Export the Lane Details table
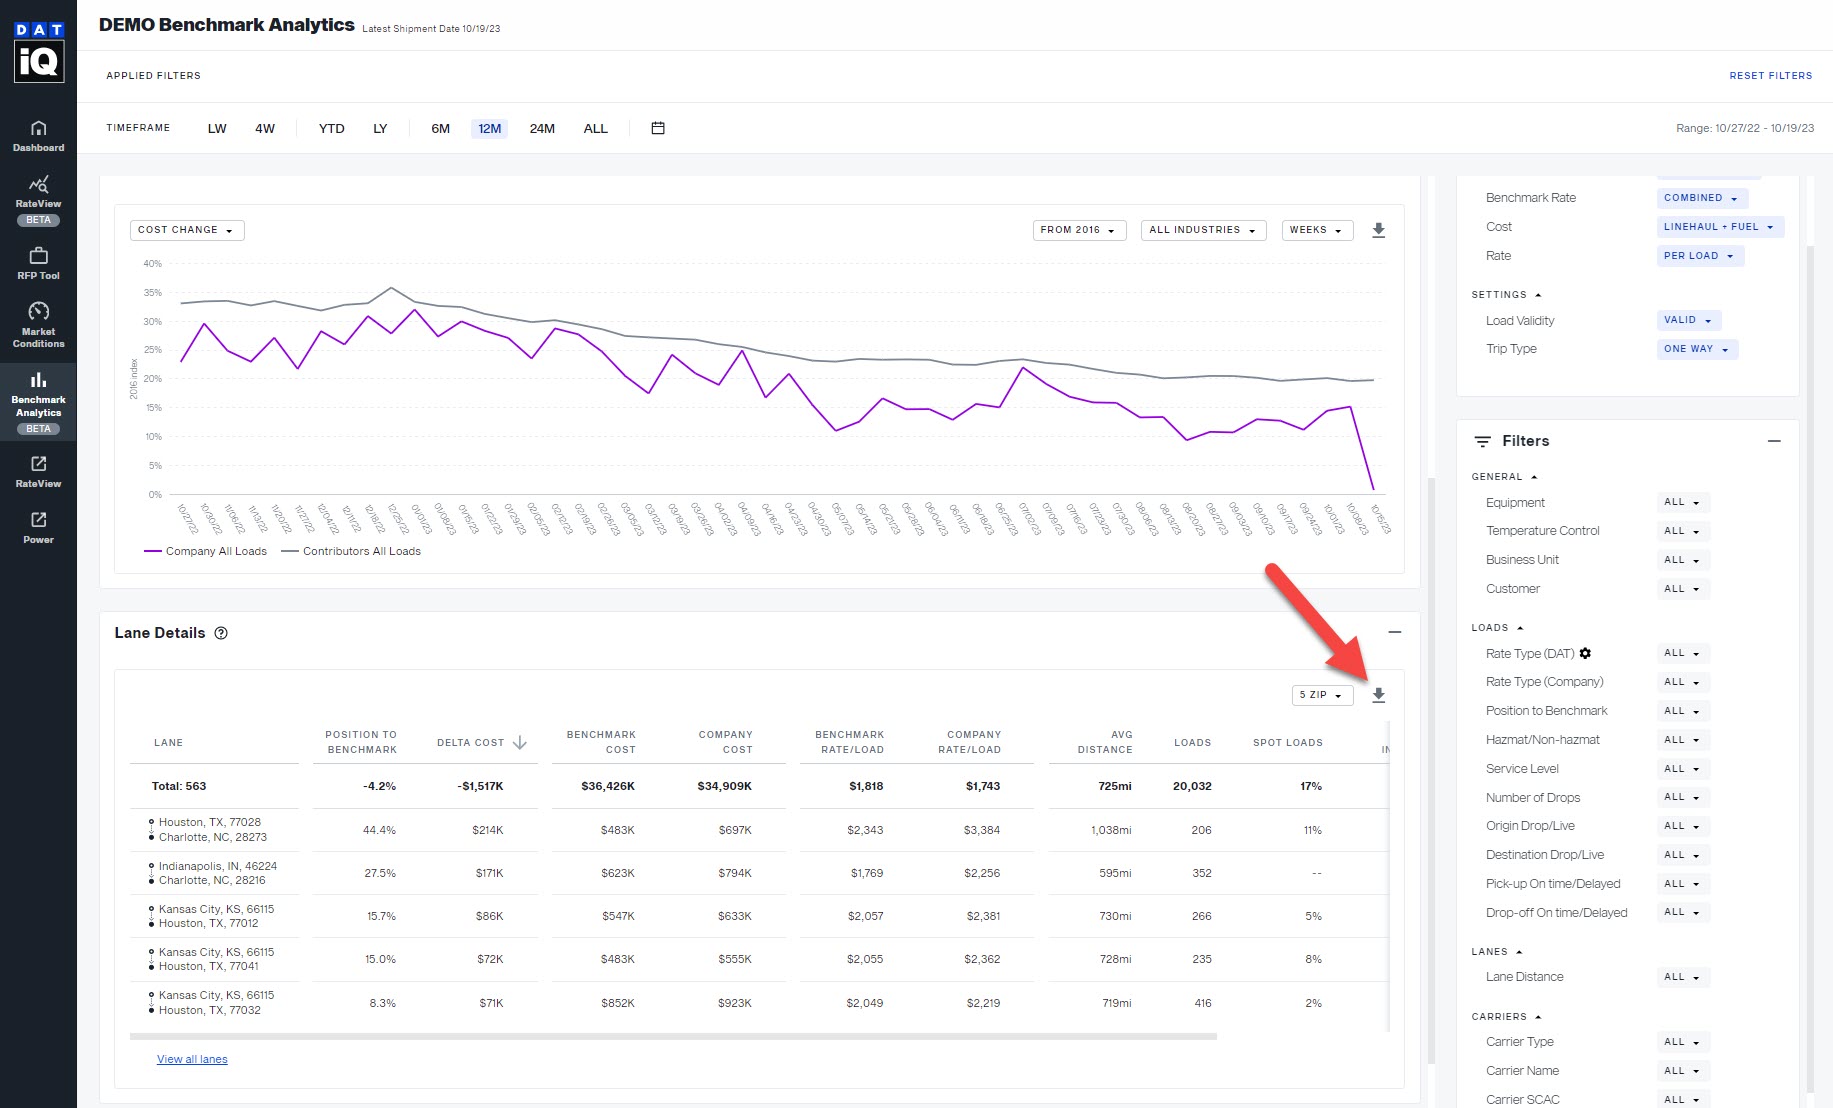 [x=1380, y=695]
